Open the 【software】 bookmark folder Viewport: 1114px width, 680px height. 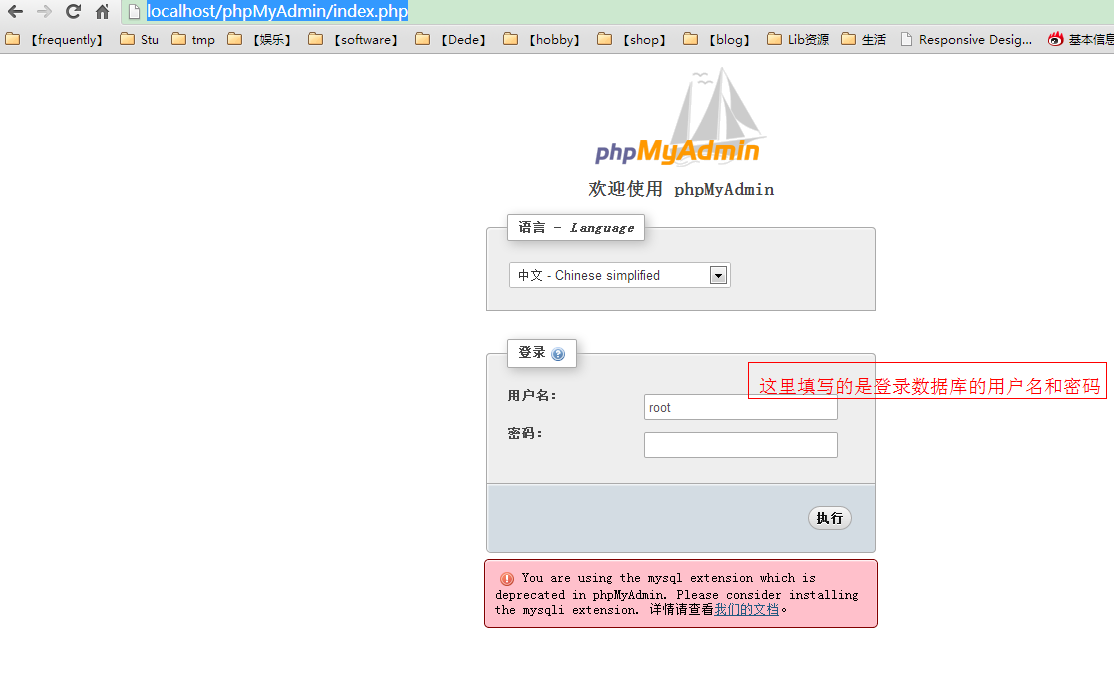(353, 40)
